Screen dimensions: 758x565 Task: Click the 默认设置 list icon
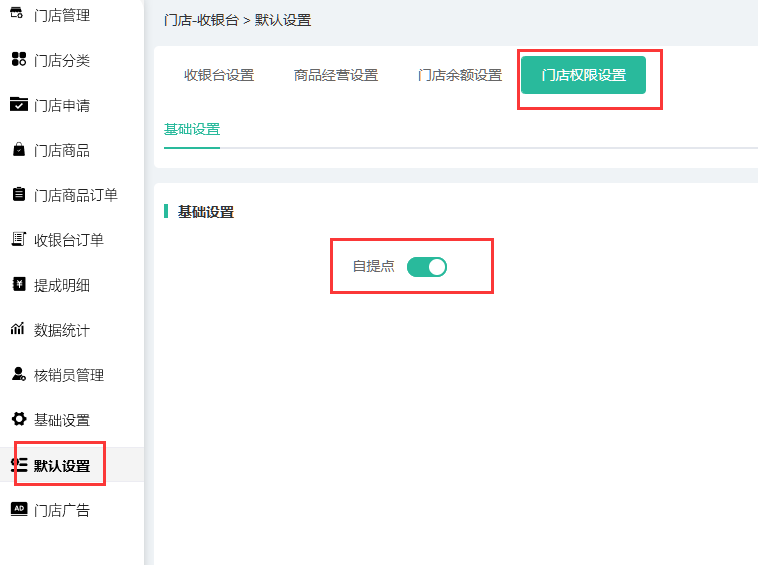[19, 464]
